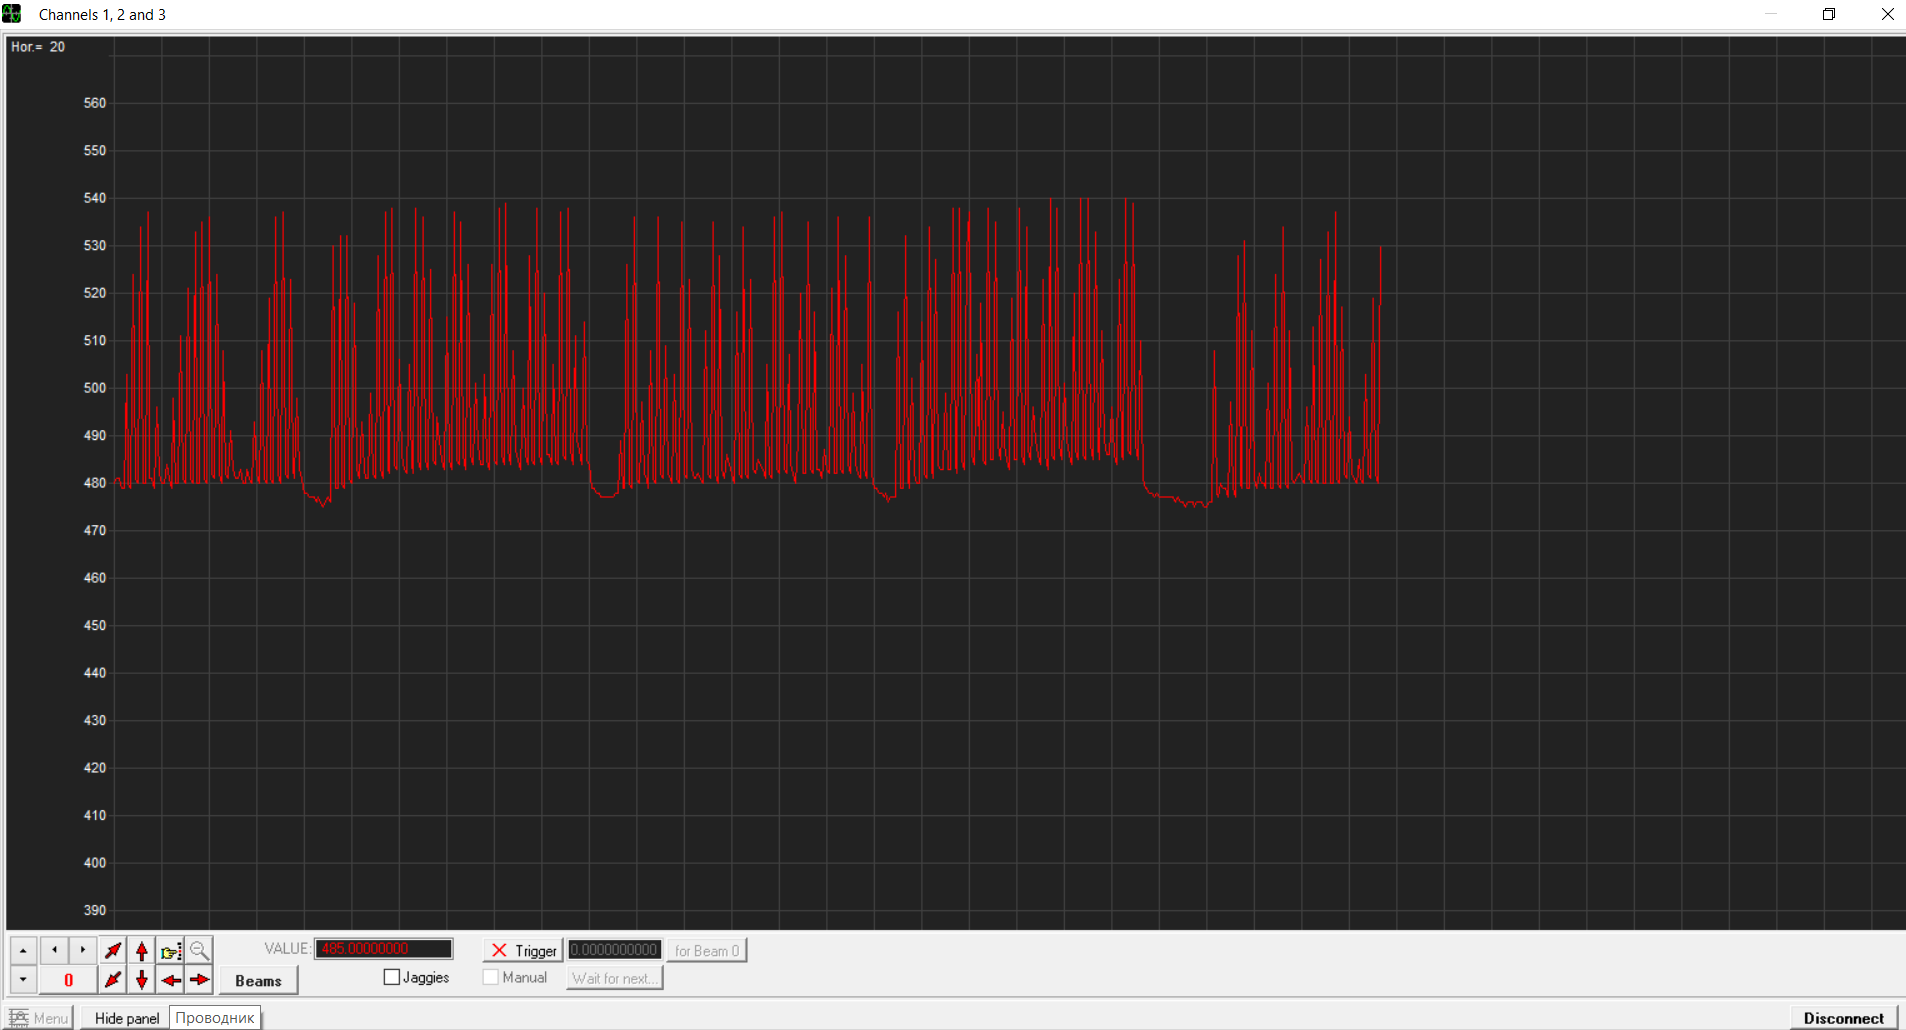Click the magnifier zoom icon
This screenshot has height=1030, width=1906.
(199, 950)
